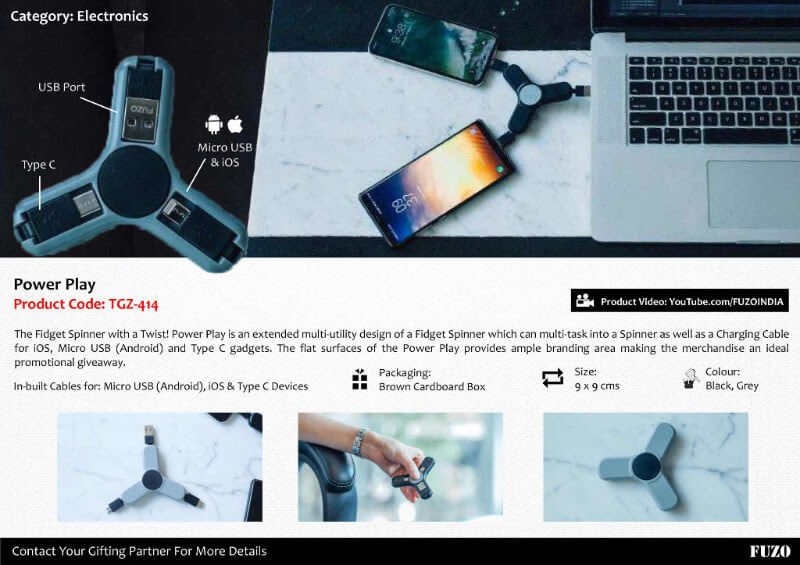Open thumbnail of hand holding spinner
The height and width of the screenshot is (565, 800).
click(x=401, y=467)
